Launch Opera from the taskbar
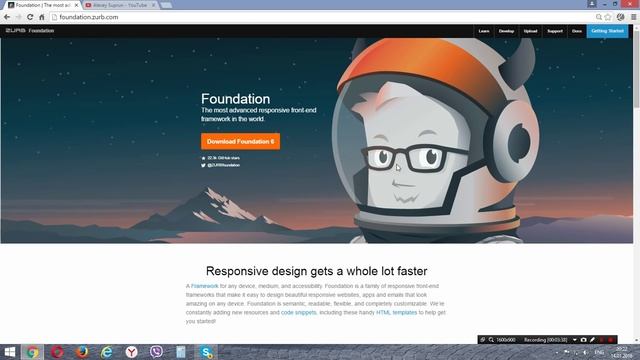The width and height of the screenshot is (640, 360). pos(57,352)
